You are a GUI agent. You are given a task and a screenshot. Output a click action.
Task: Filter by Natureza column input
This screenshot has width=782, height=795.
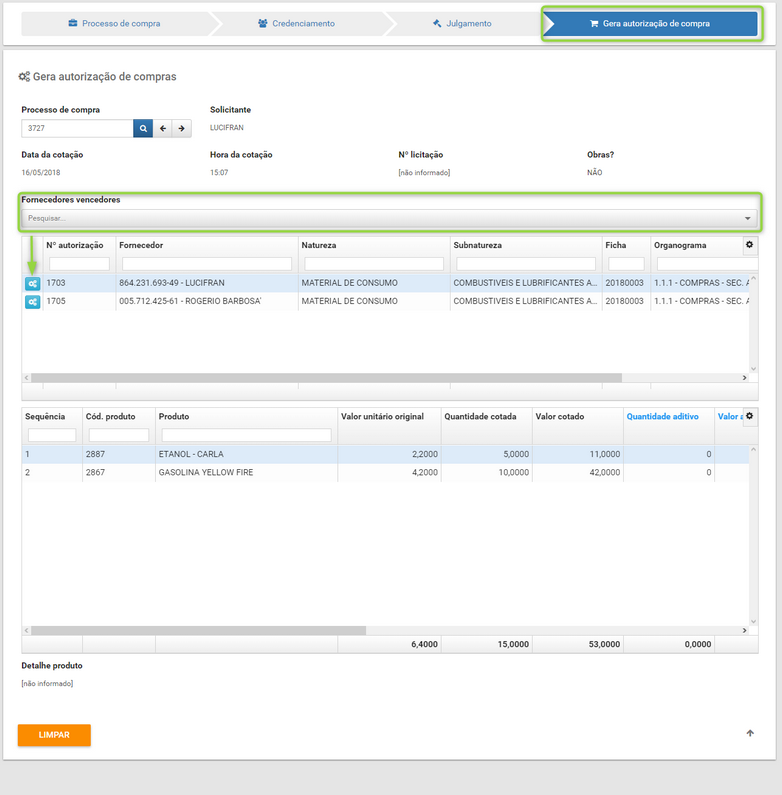tap(374, 264)
